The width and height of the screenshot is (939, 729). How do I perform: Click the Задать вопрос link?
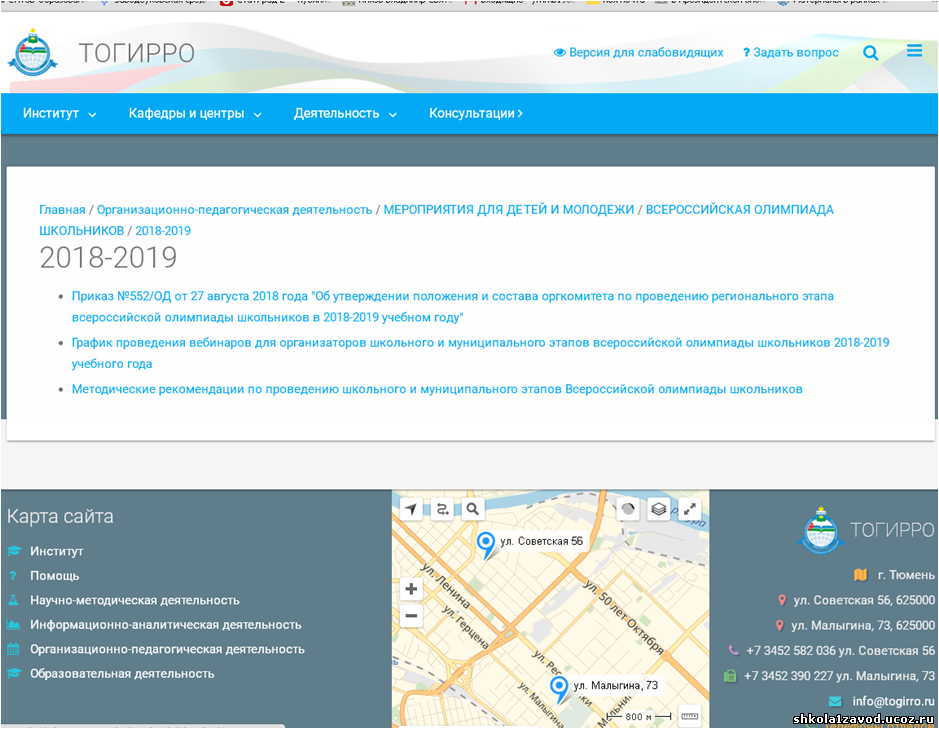[x=790, y=53]
